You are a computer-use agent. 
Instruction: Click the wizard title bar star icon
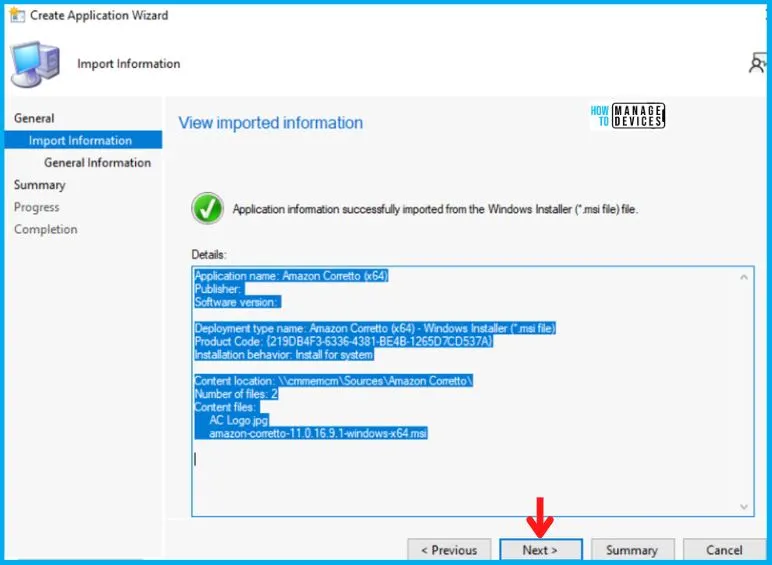click(x=17, y=15)
